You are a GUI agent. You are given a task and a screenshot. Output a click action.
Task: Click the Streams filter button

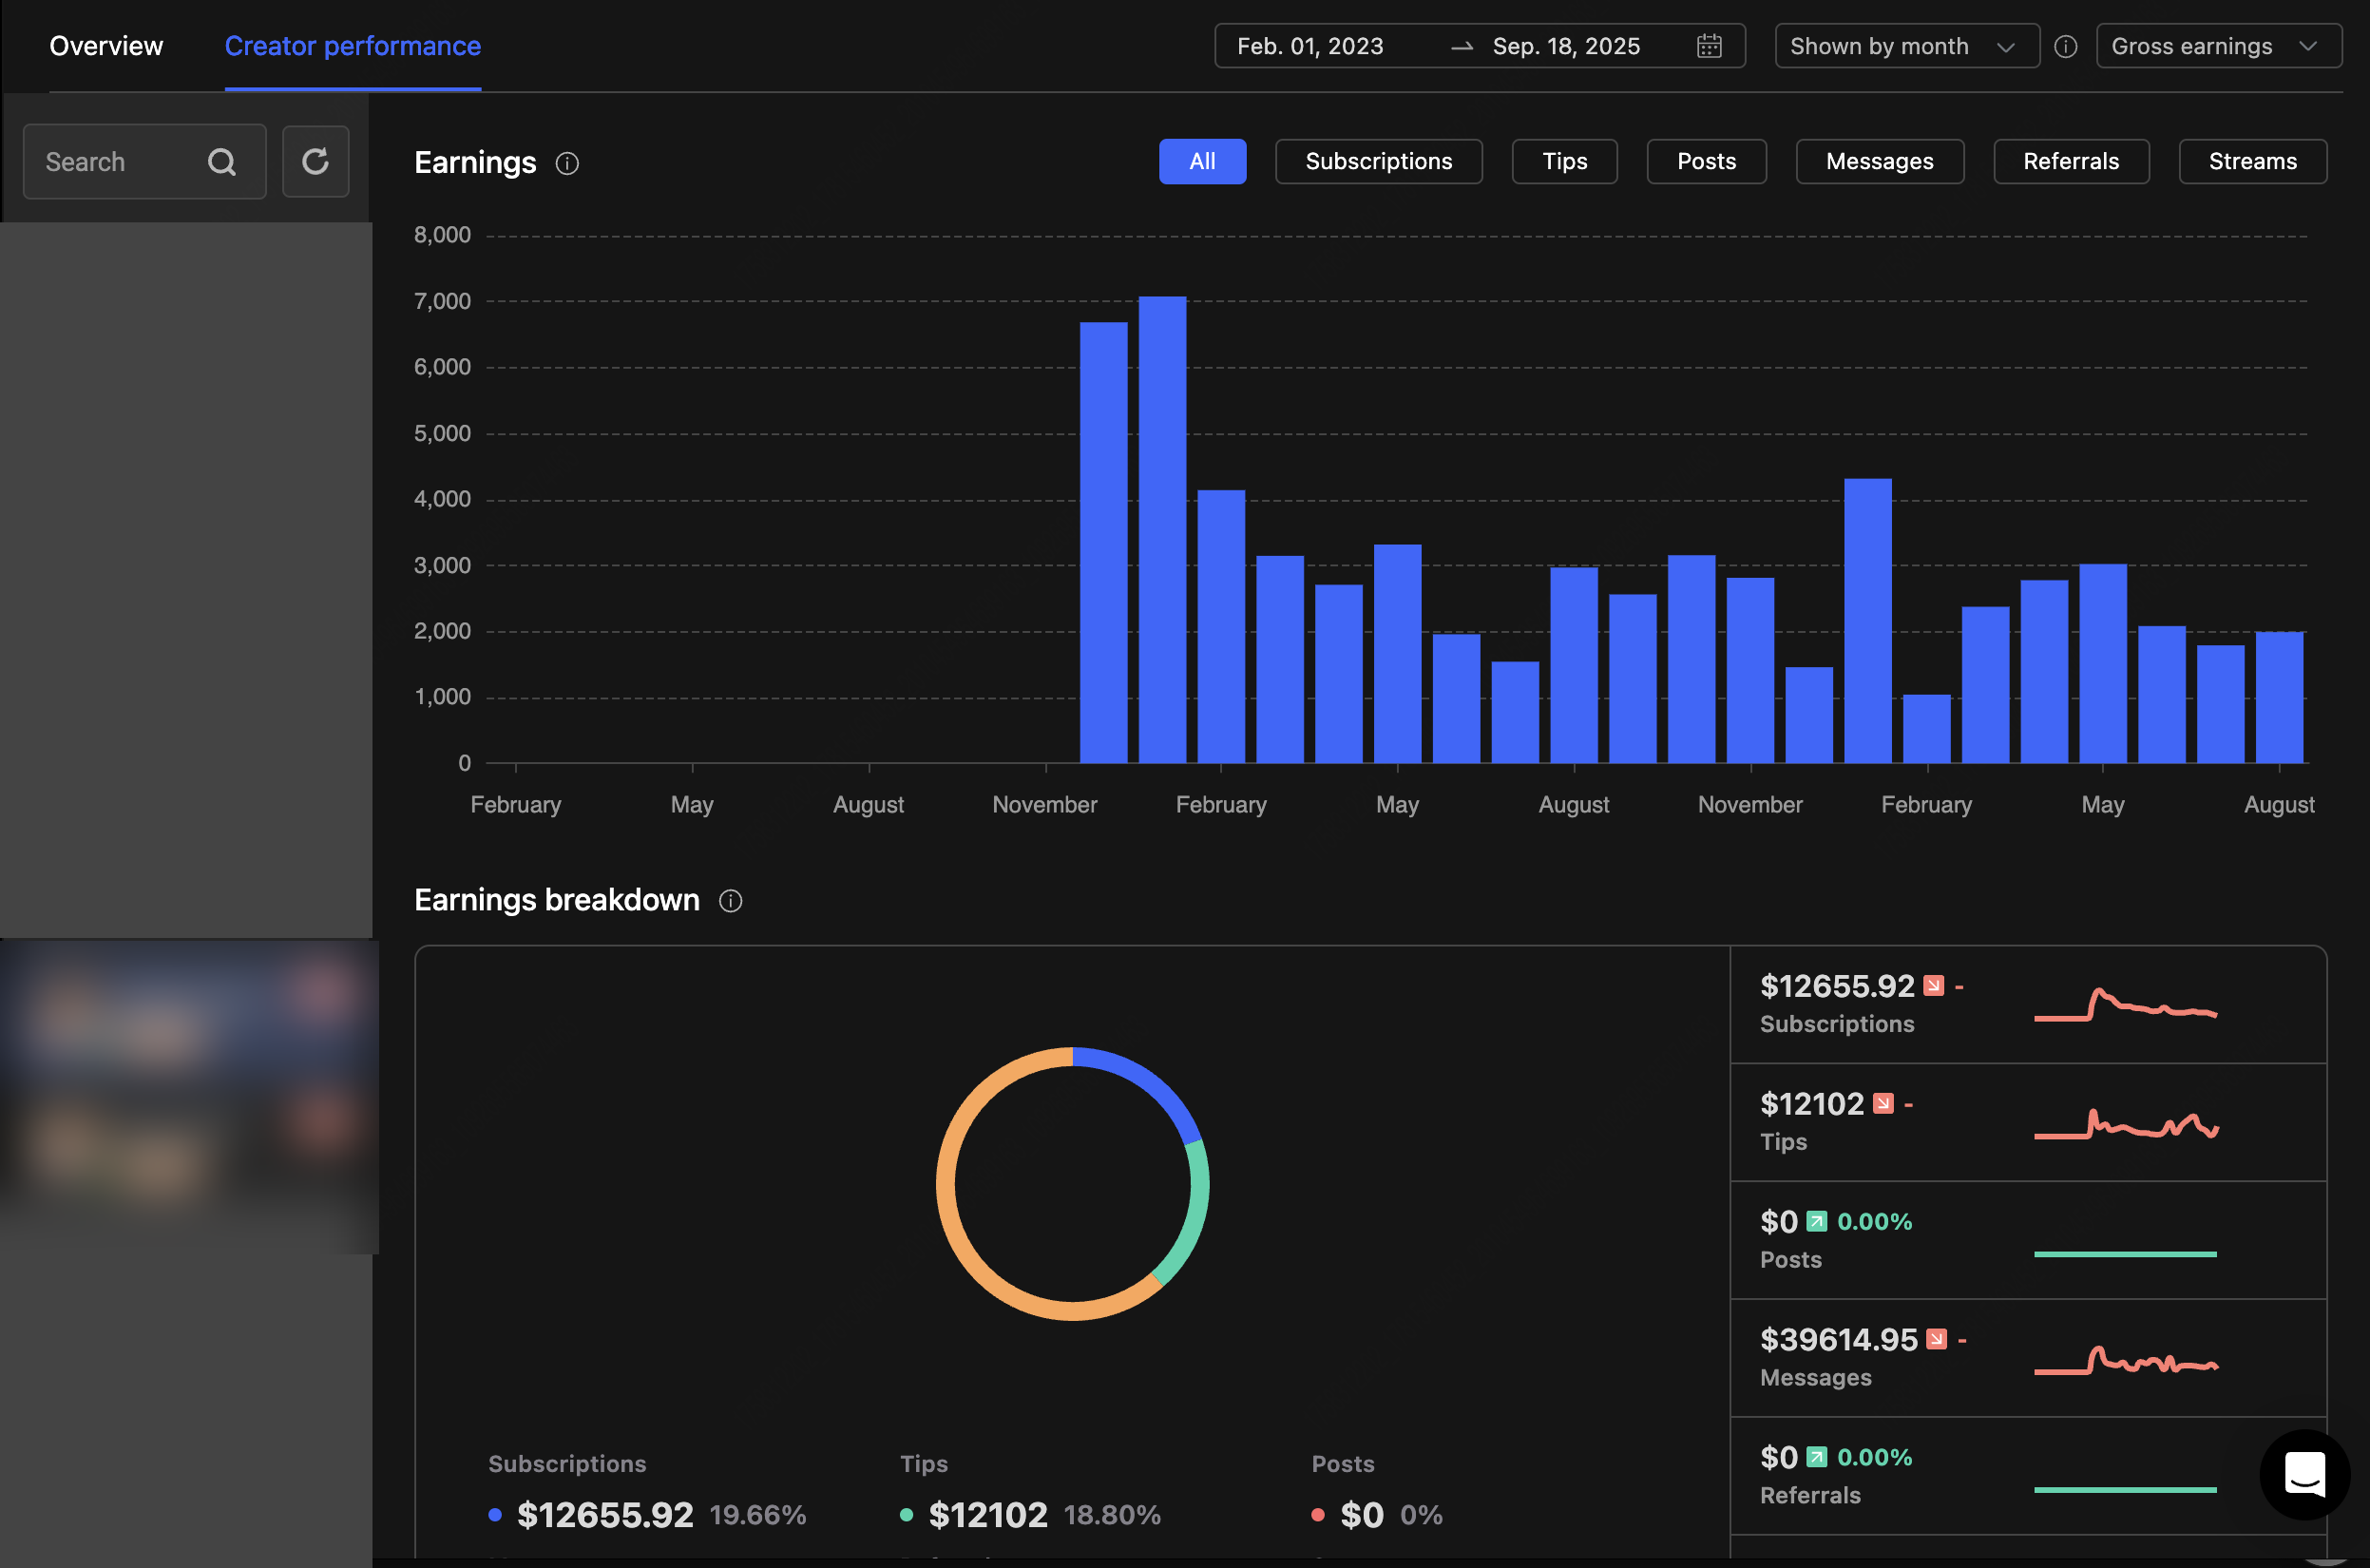point(2252,162)
